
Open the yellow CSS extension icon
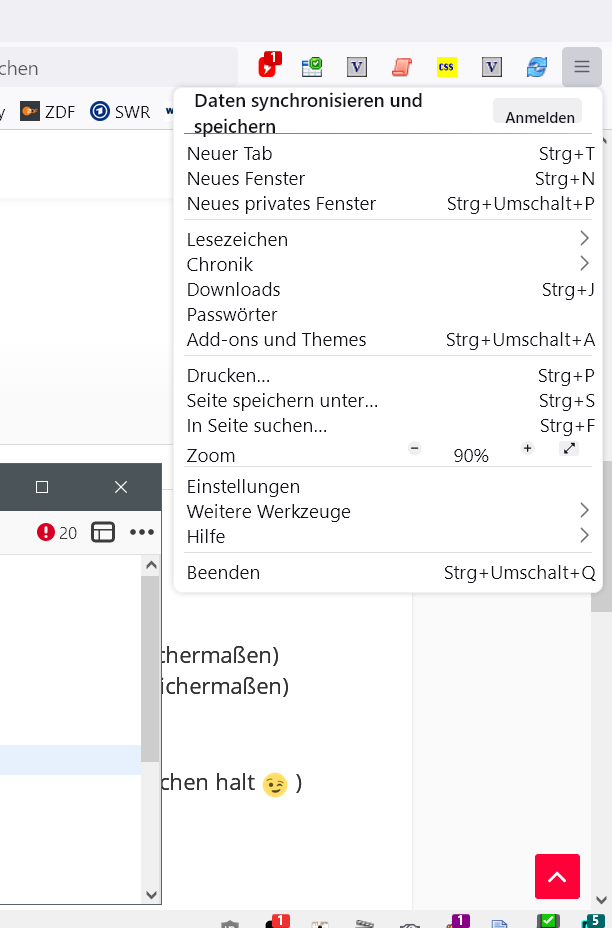[x=447, y=67]
